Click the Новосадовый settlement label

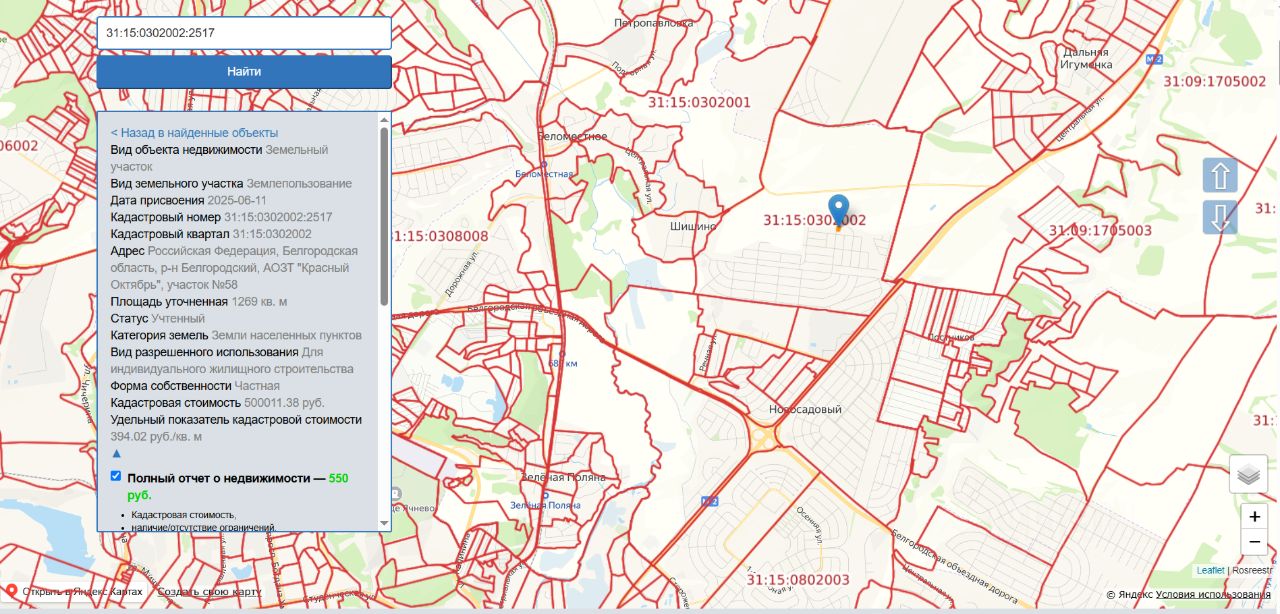(x=805, y=409)
